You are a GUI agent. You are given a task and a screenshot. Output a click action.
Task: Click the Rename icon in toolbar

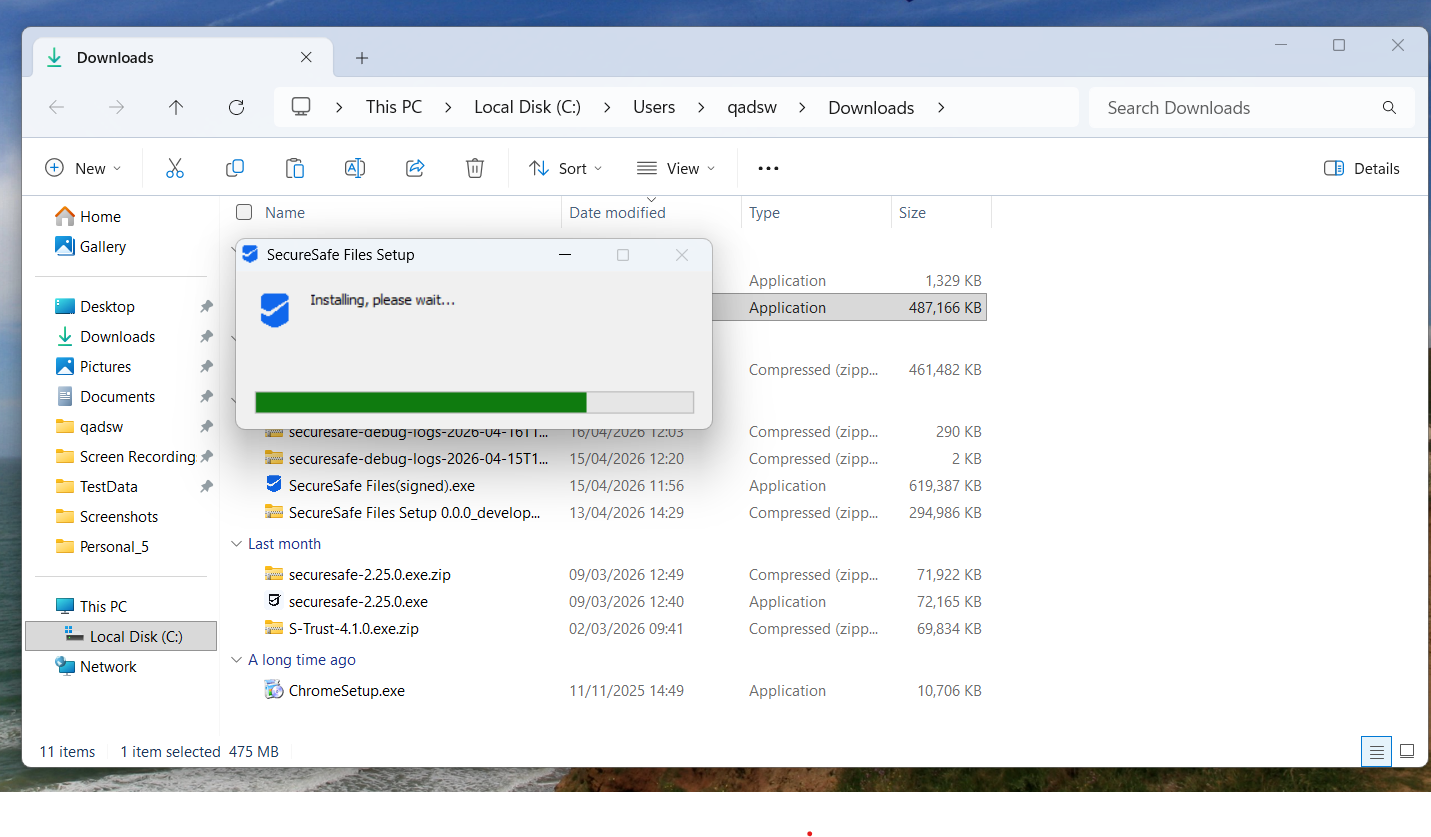(x=355, y=168)
